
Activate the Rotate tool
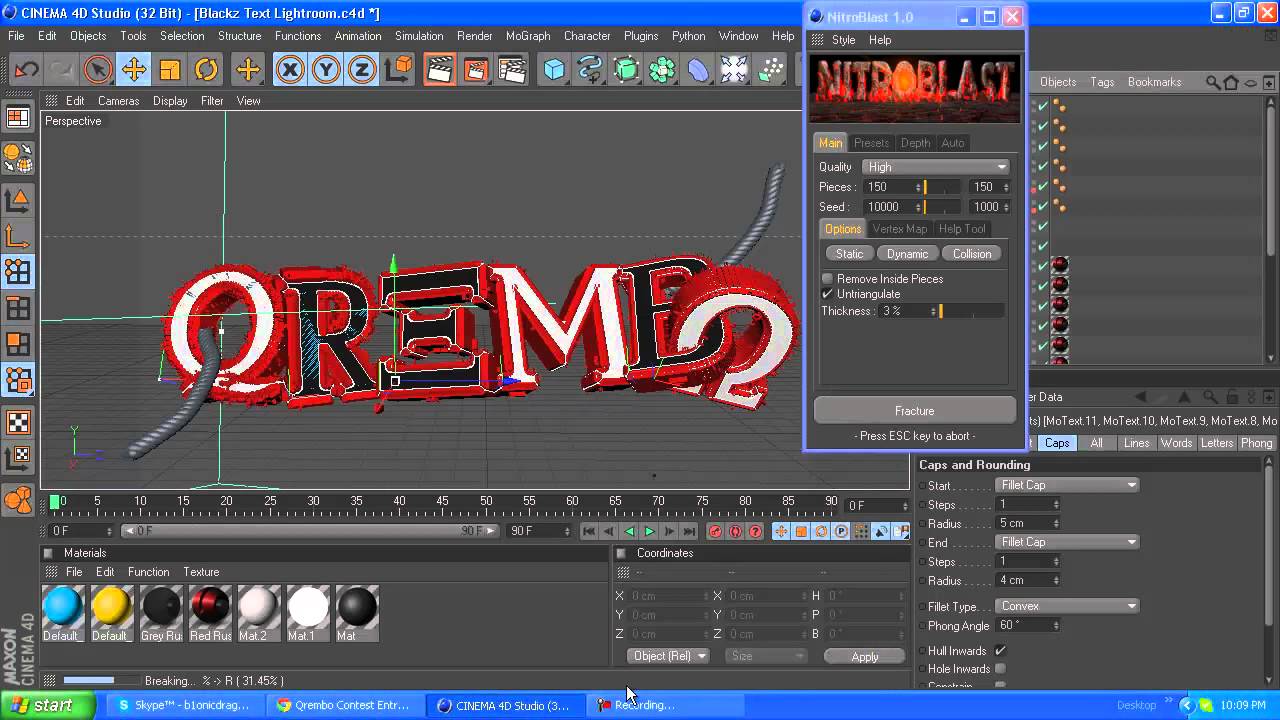[206, 70]
